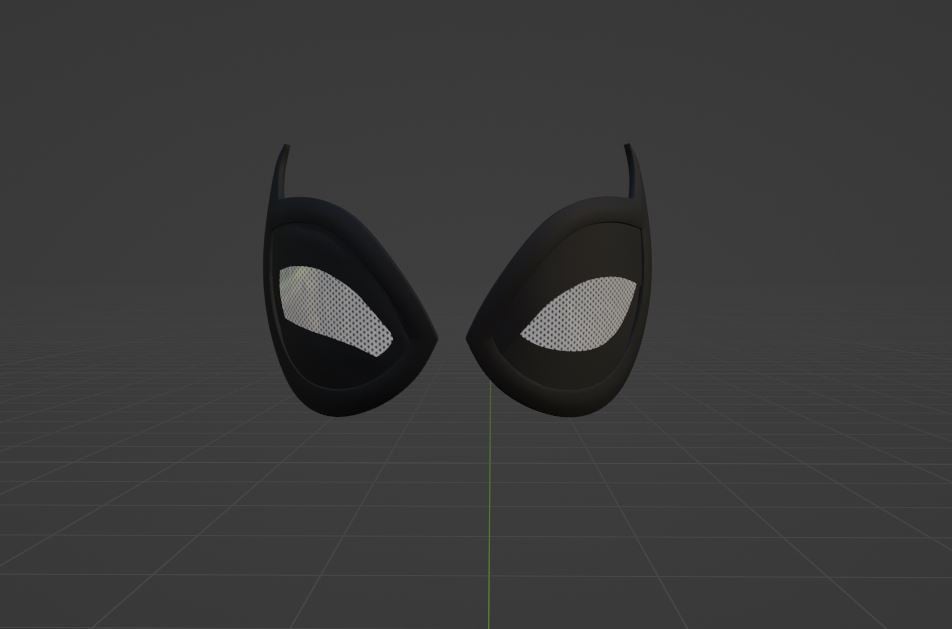Pick the right frame's upward pointed spike

click(634, 172)
